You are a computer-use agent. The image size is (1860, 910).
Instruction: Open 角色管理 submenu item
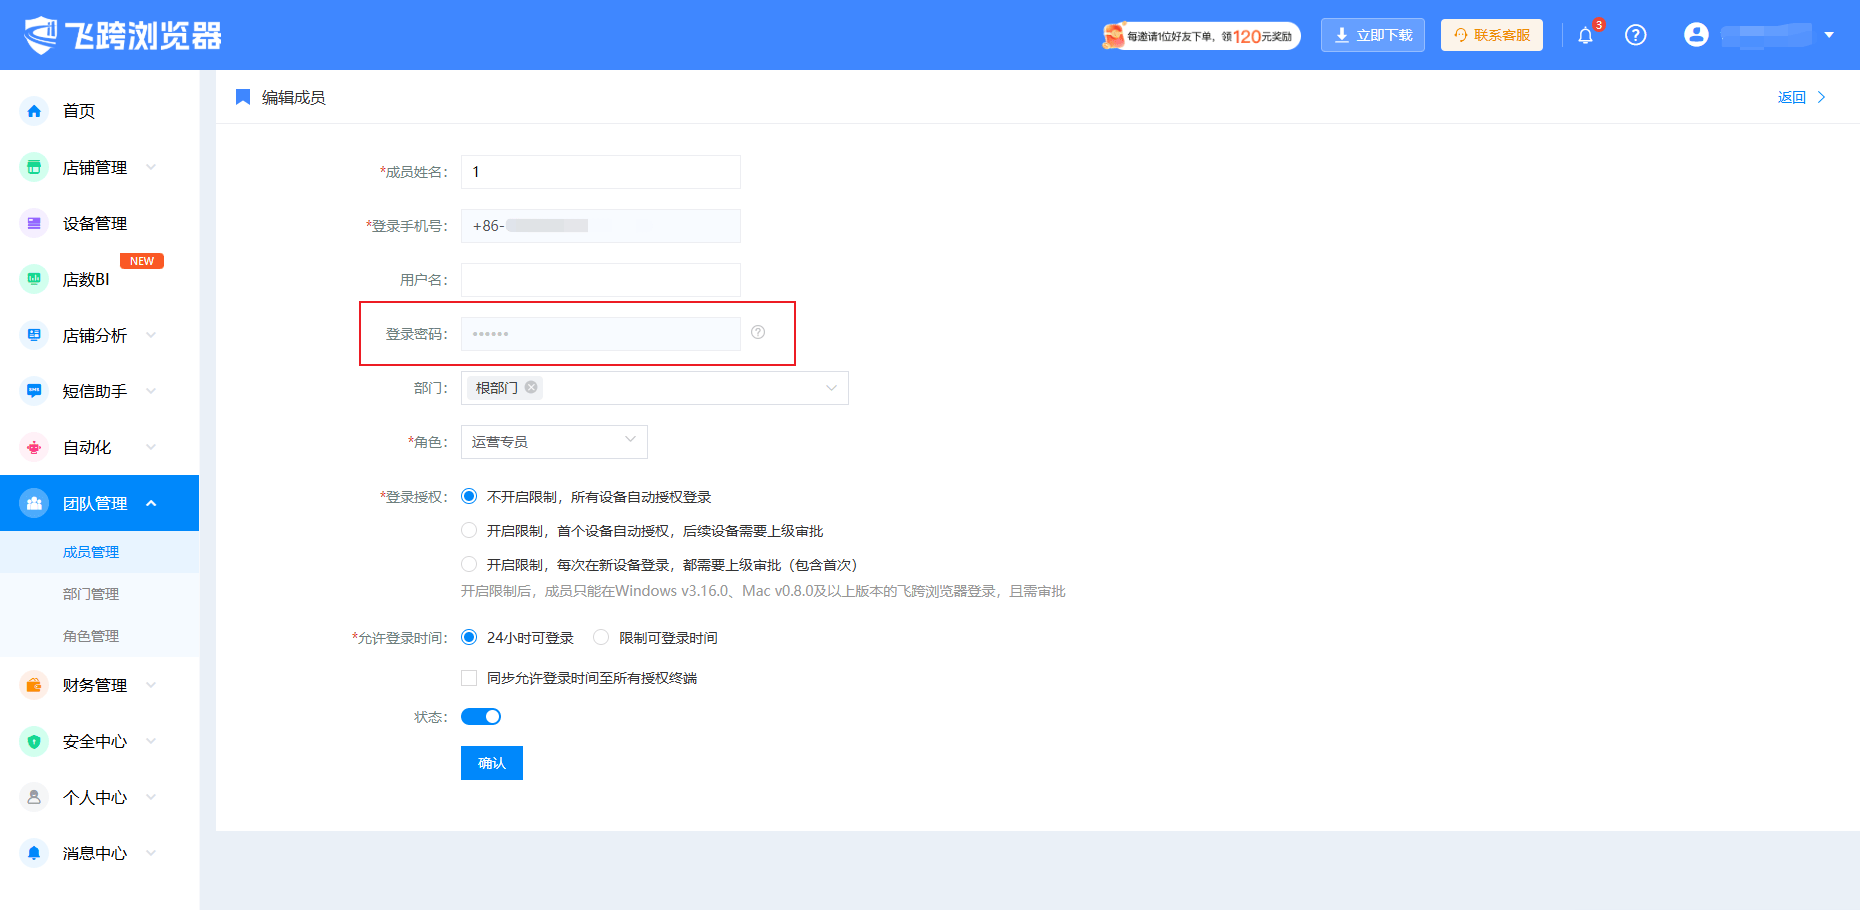(91, 636)
